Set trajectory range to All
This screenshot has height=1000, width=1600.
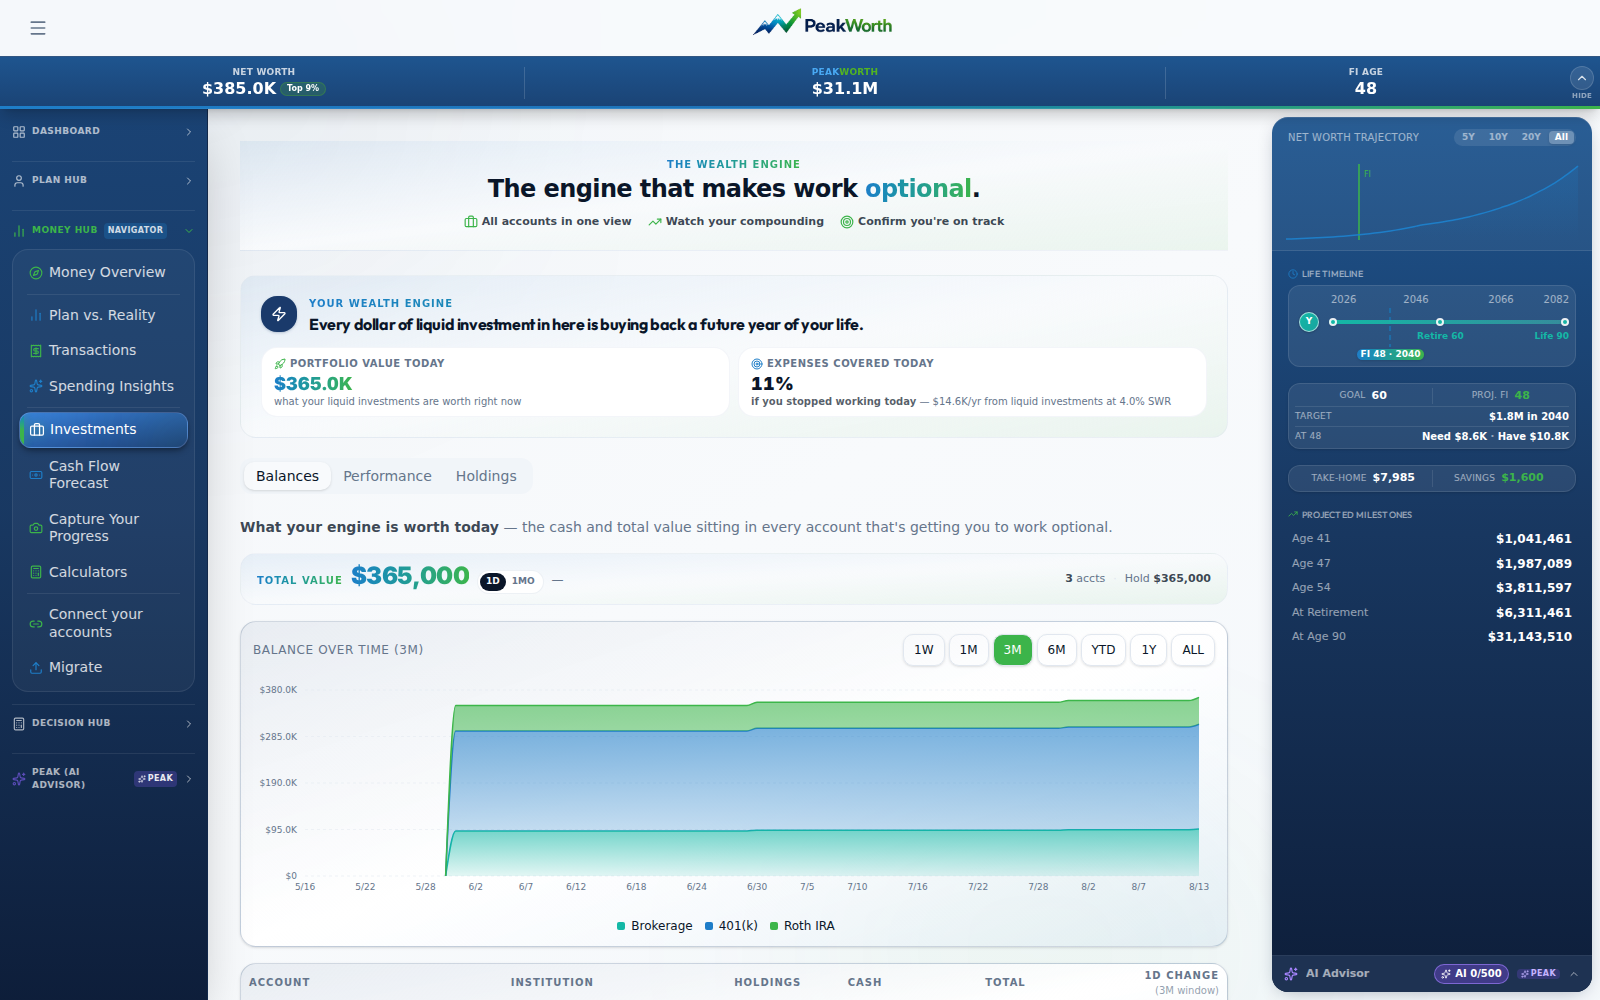pos(1561,137)
